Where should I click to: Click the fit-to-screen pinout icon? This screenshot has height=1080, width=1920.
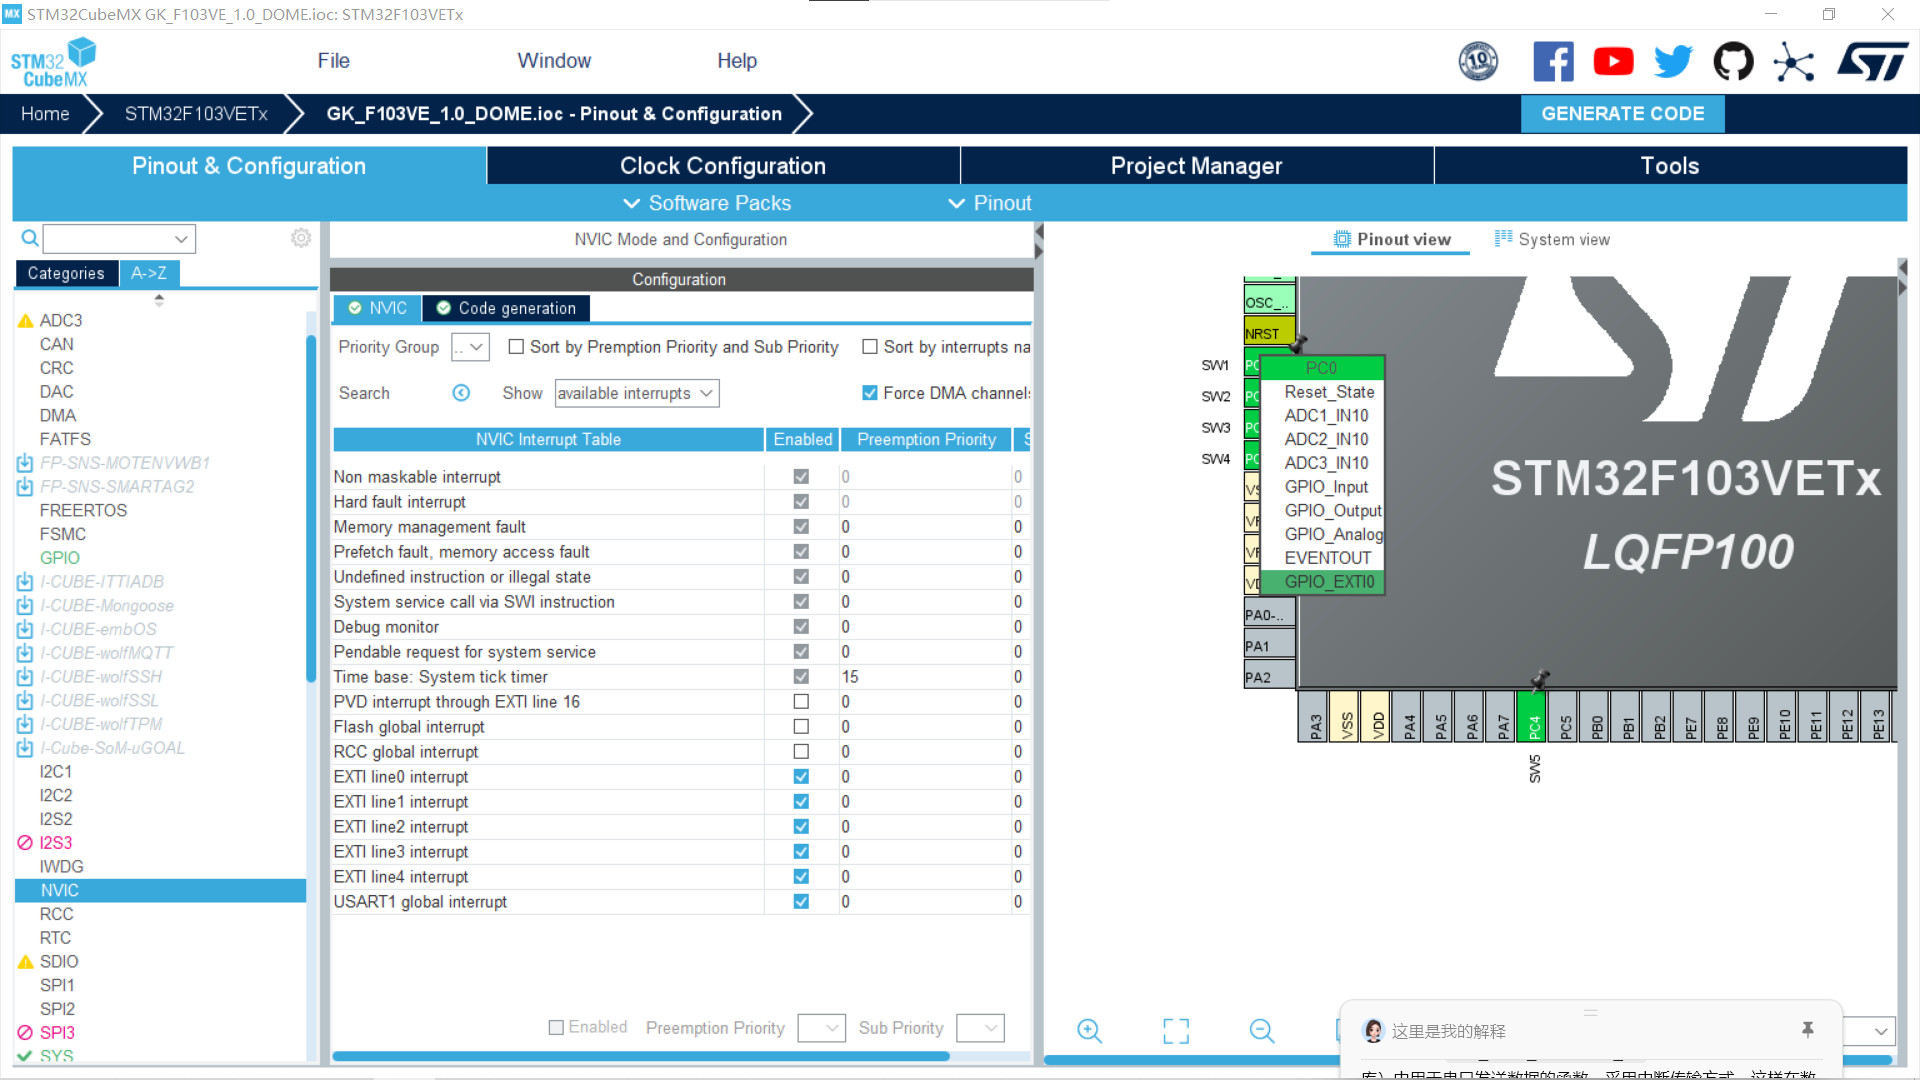point(1176,1031)
